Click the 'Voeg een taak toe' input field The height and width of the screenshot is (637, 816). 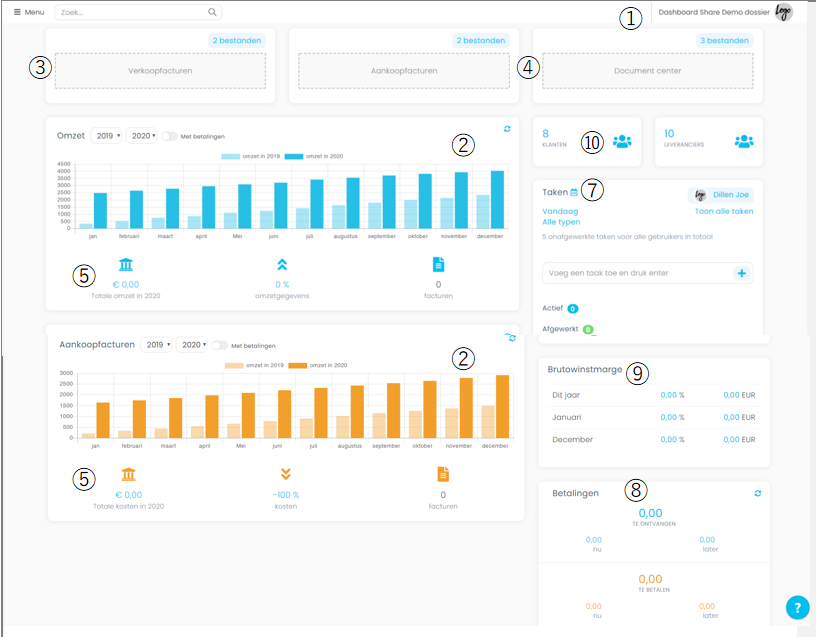click(635, 273)
